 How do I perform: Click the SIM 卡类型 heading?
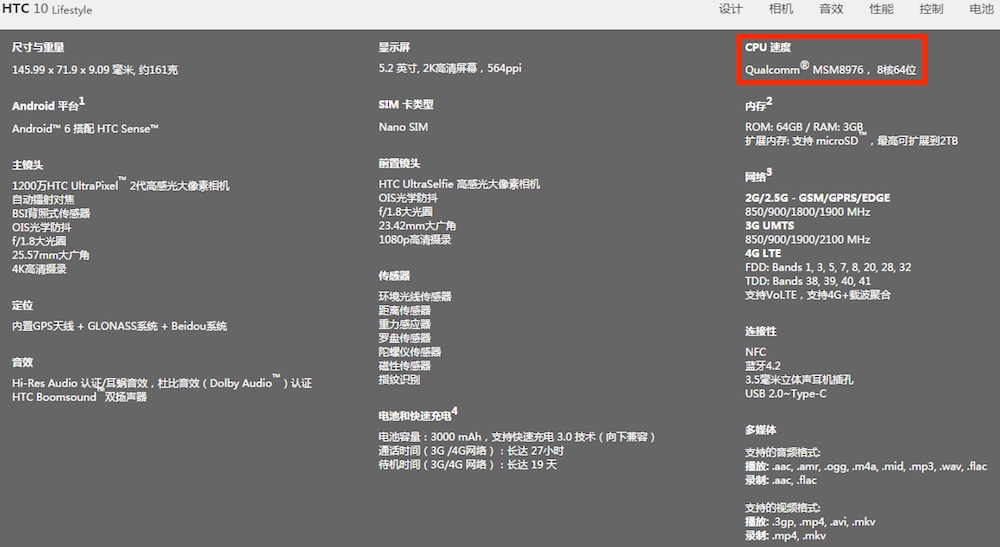click(406, 105)
